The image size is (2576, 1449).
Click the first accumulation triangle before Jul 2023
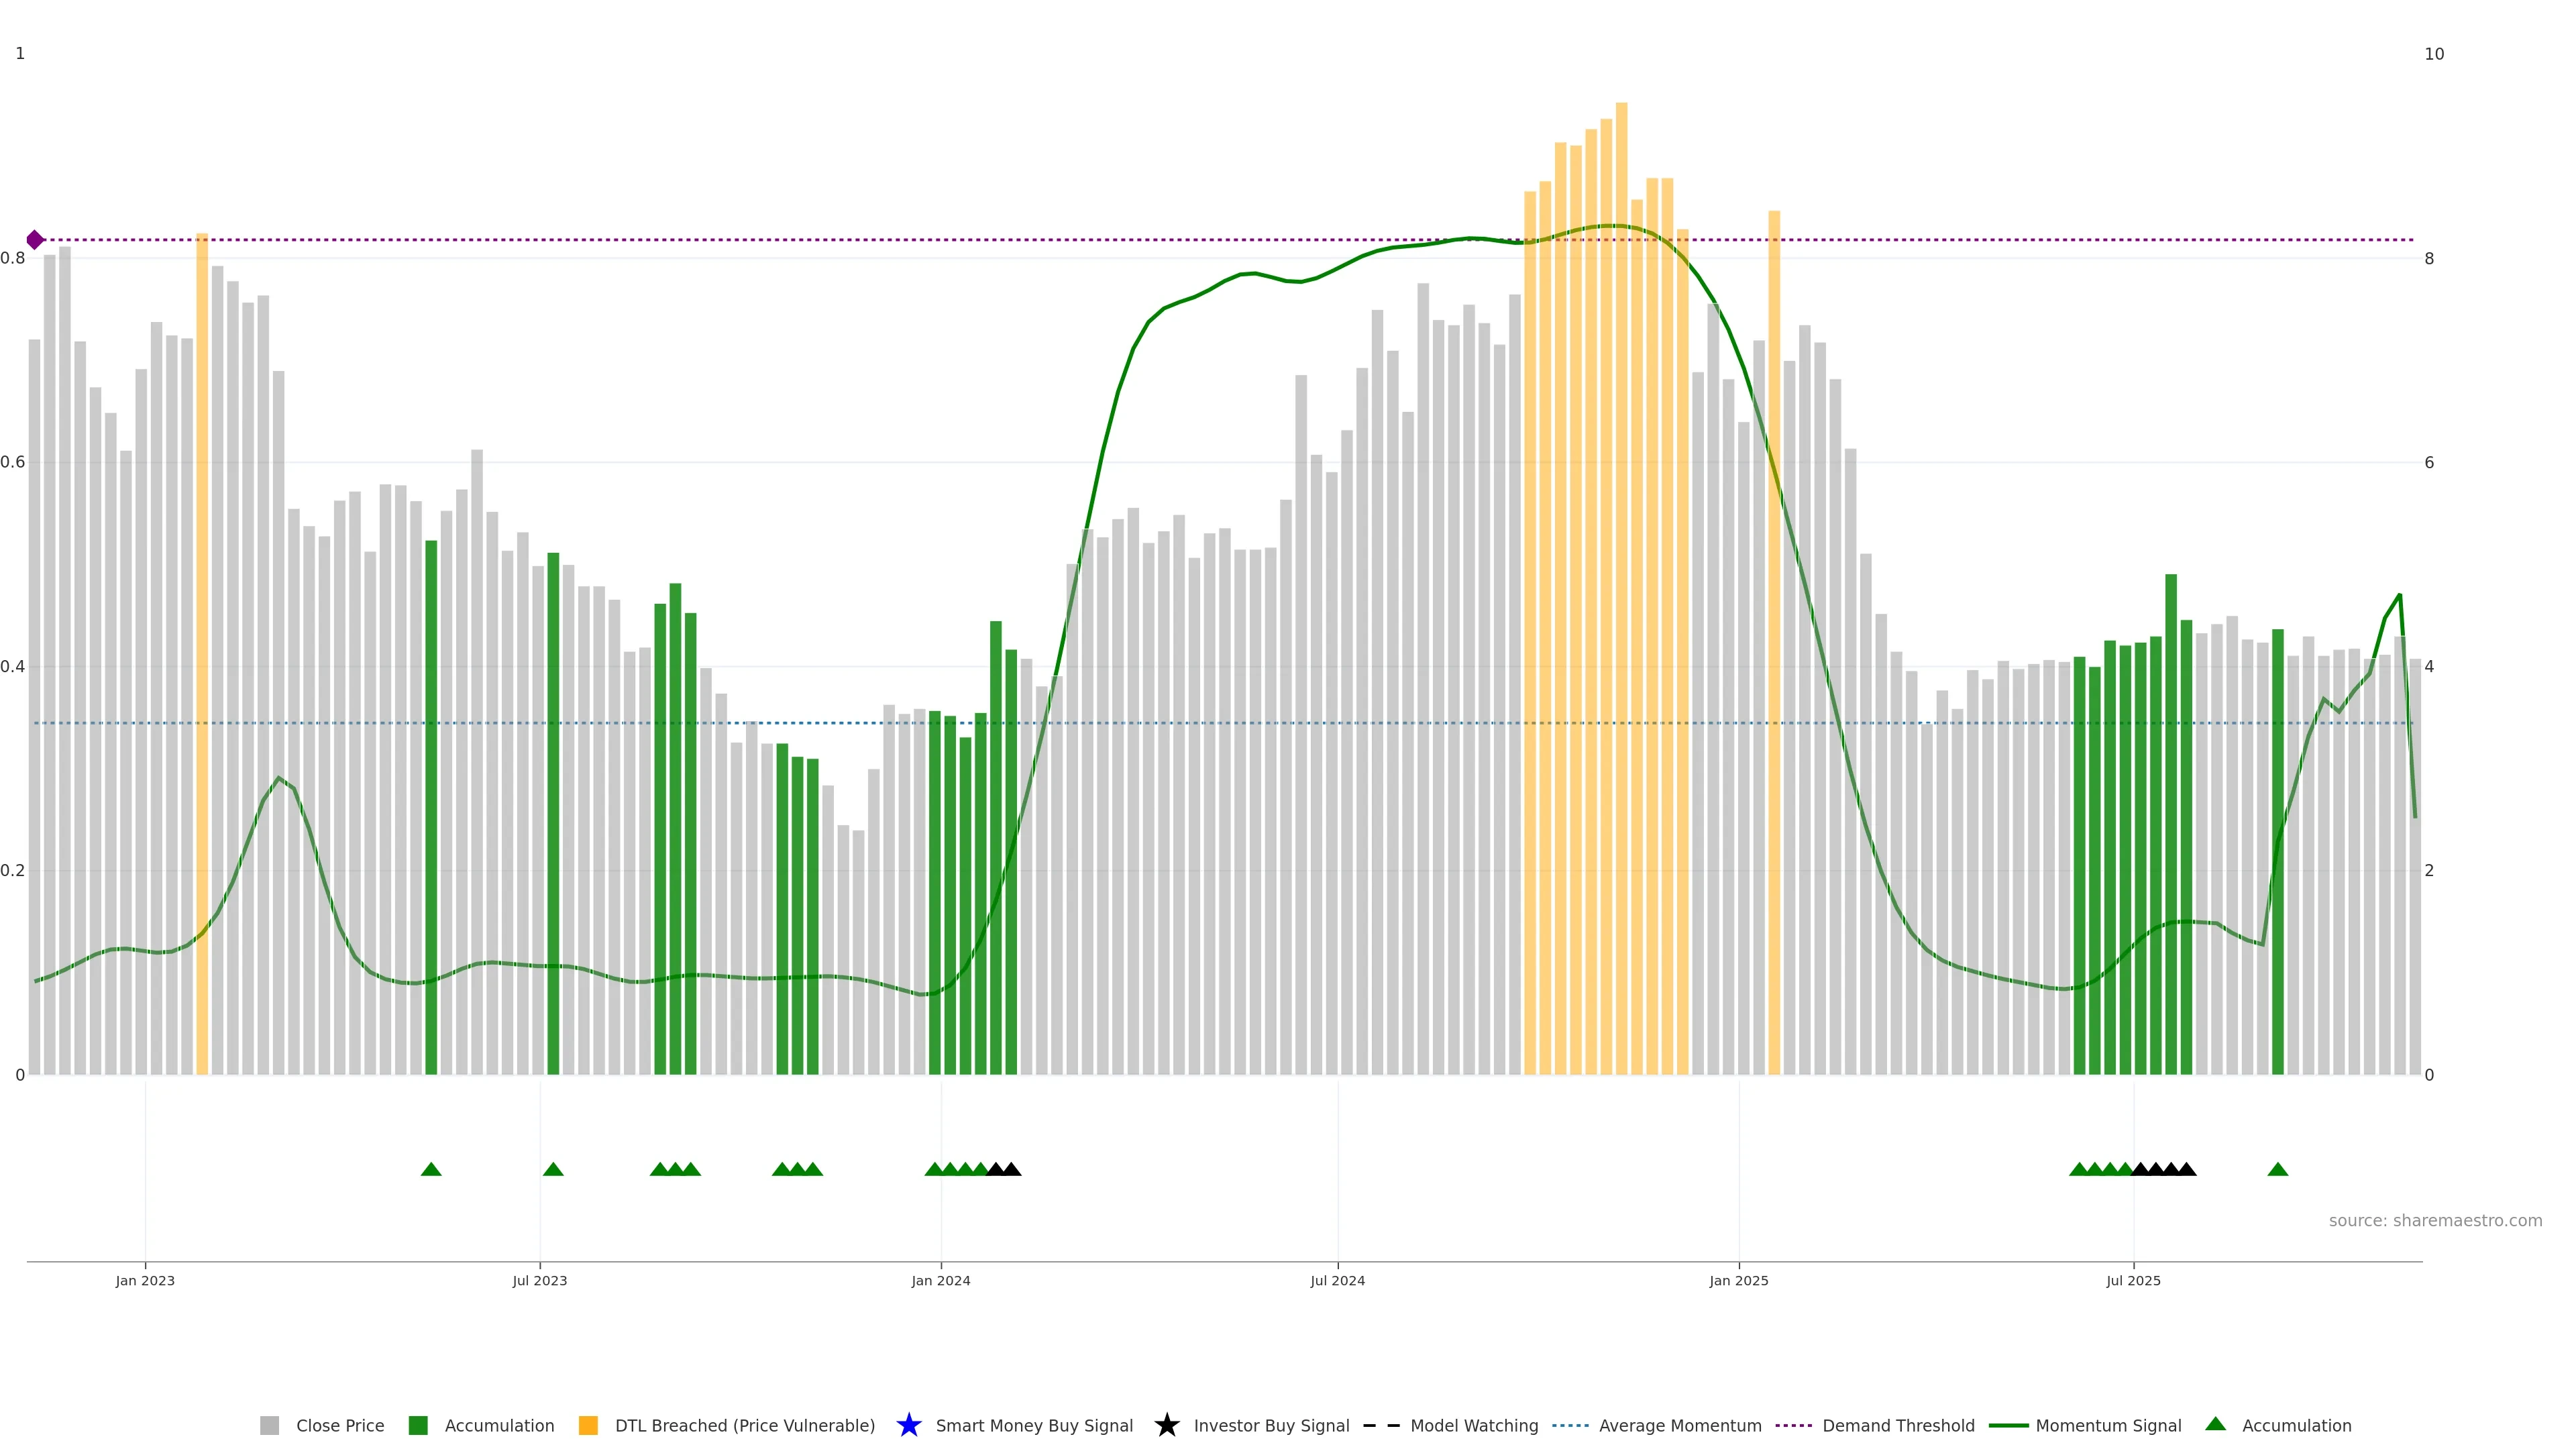click(x=431, y=1169)
